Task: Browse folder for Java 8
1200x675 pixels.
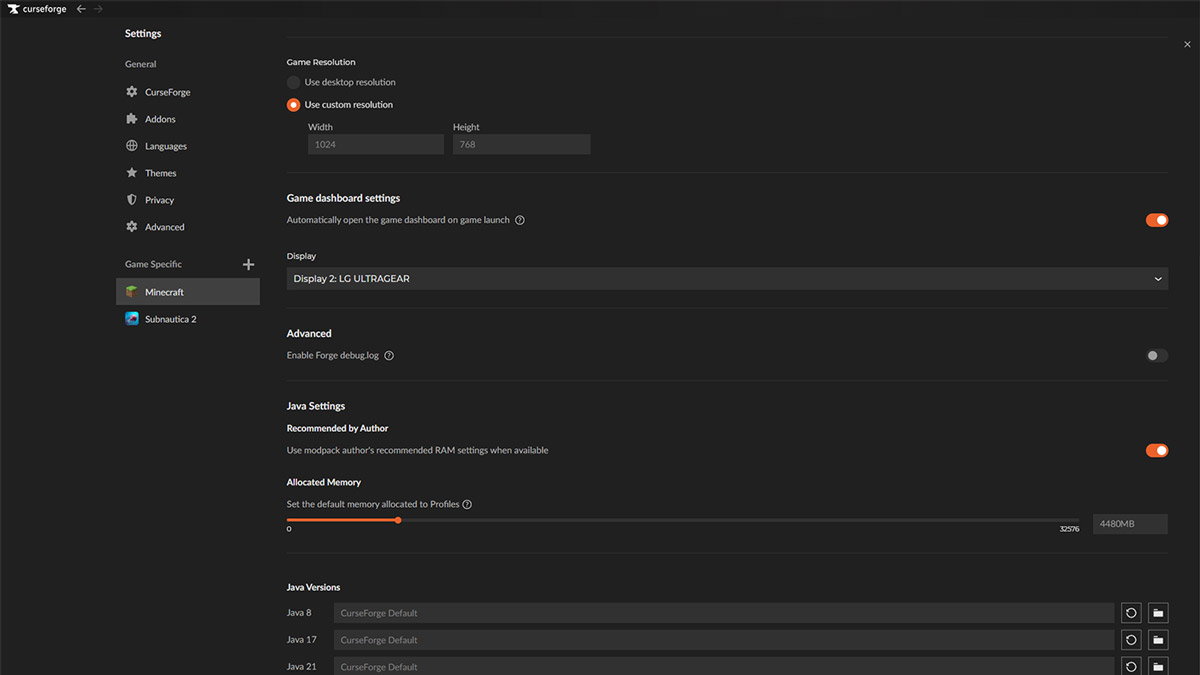Action: point(1158,613)
